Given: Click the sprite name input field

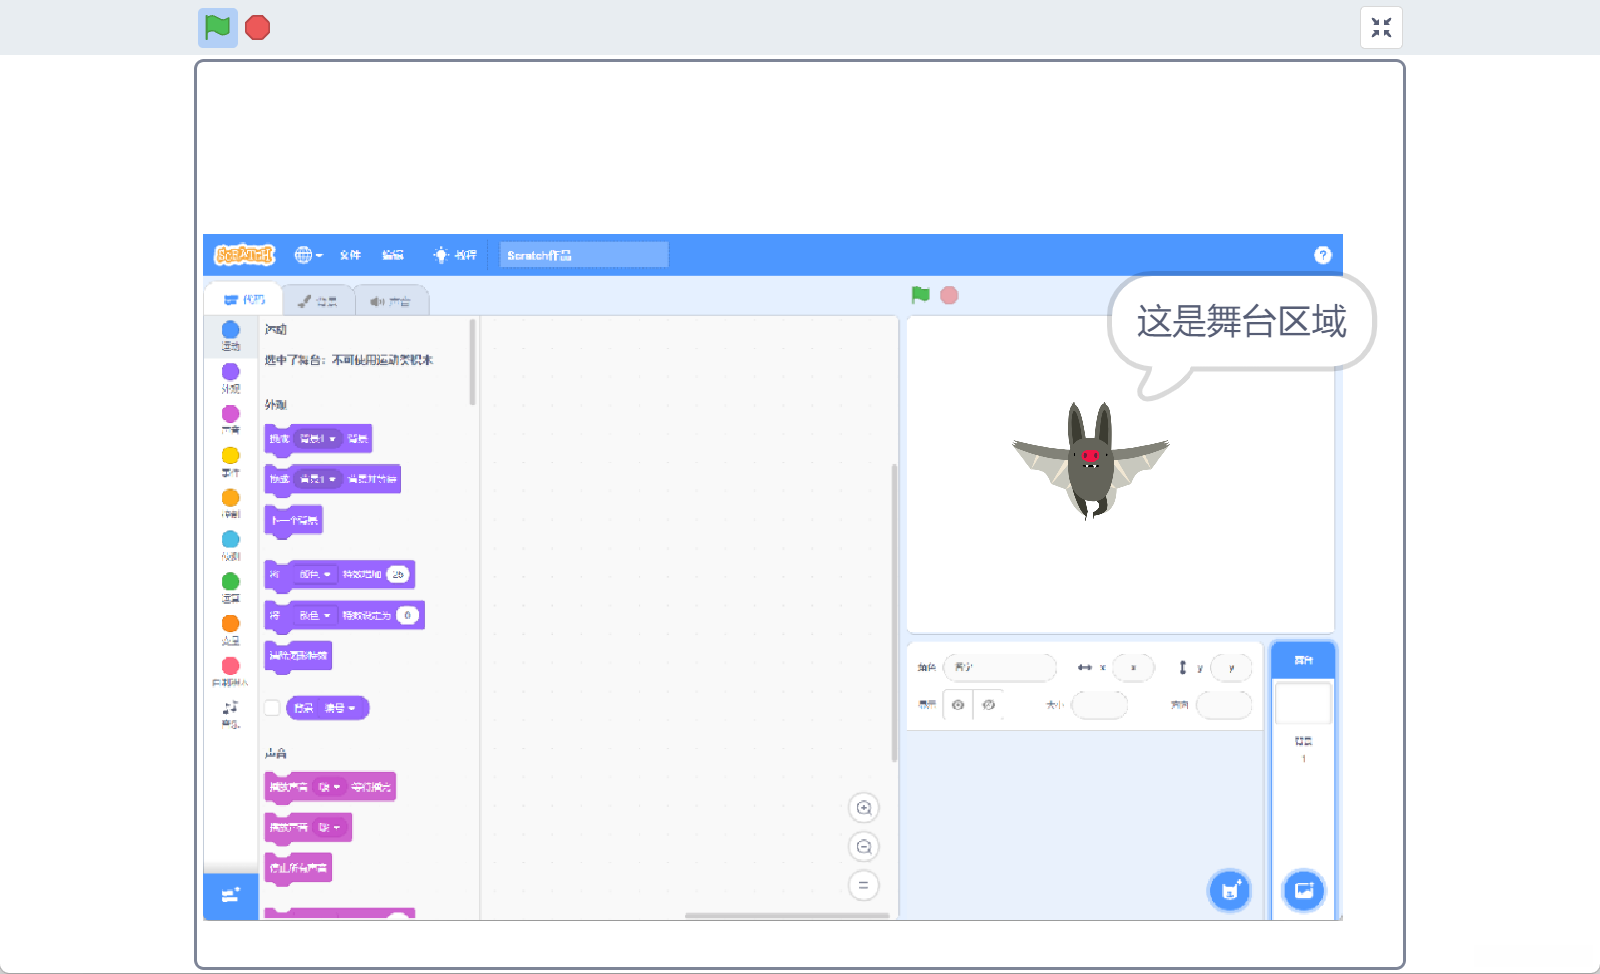Looking at the screenshot, I should (x=1000, y=667).
